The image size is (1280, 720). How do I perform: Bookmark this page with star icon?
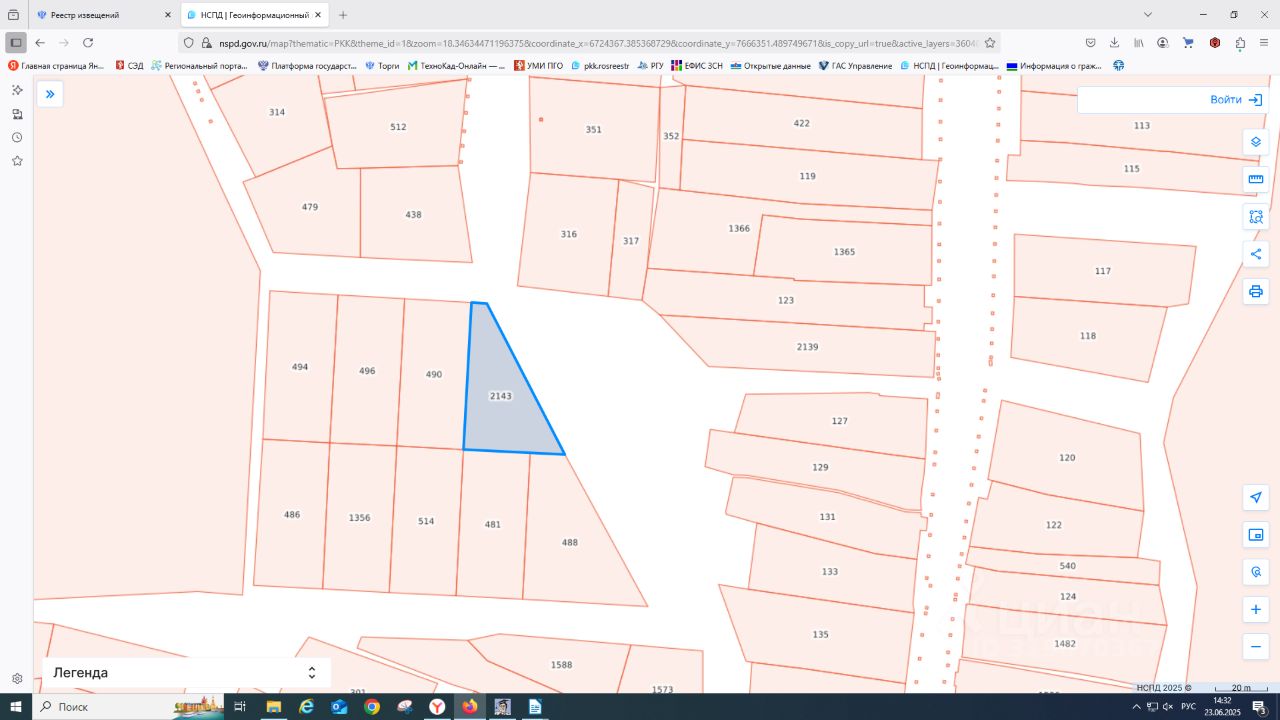coord(990,43)
